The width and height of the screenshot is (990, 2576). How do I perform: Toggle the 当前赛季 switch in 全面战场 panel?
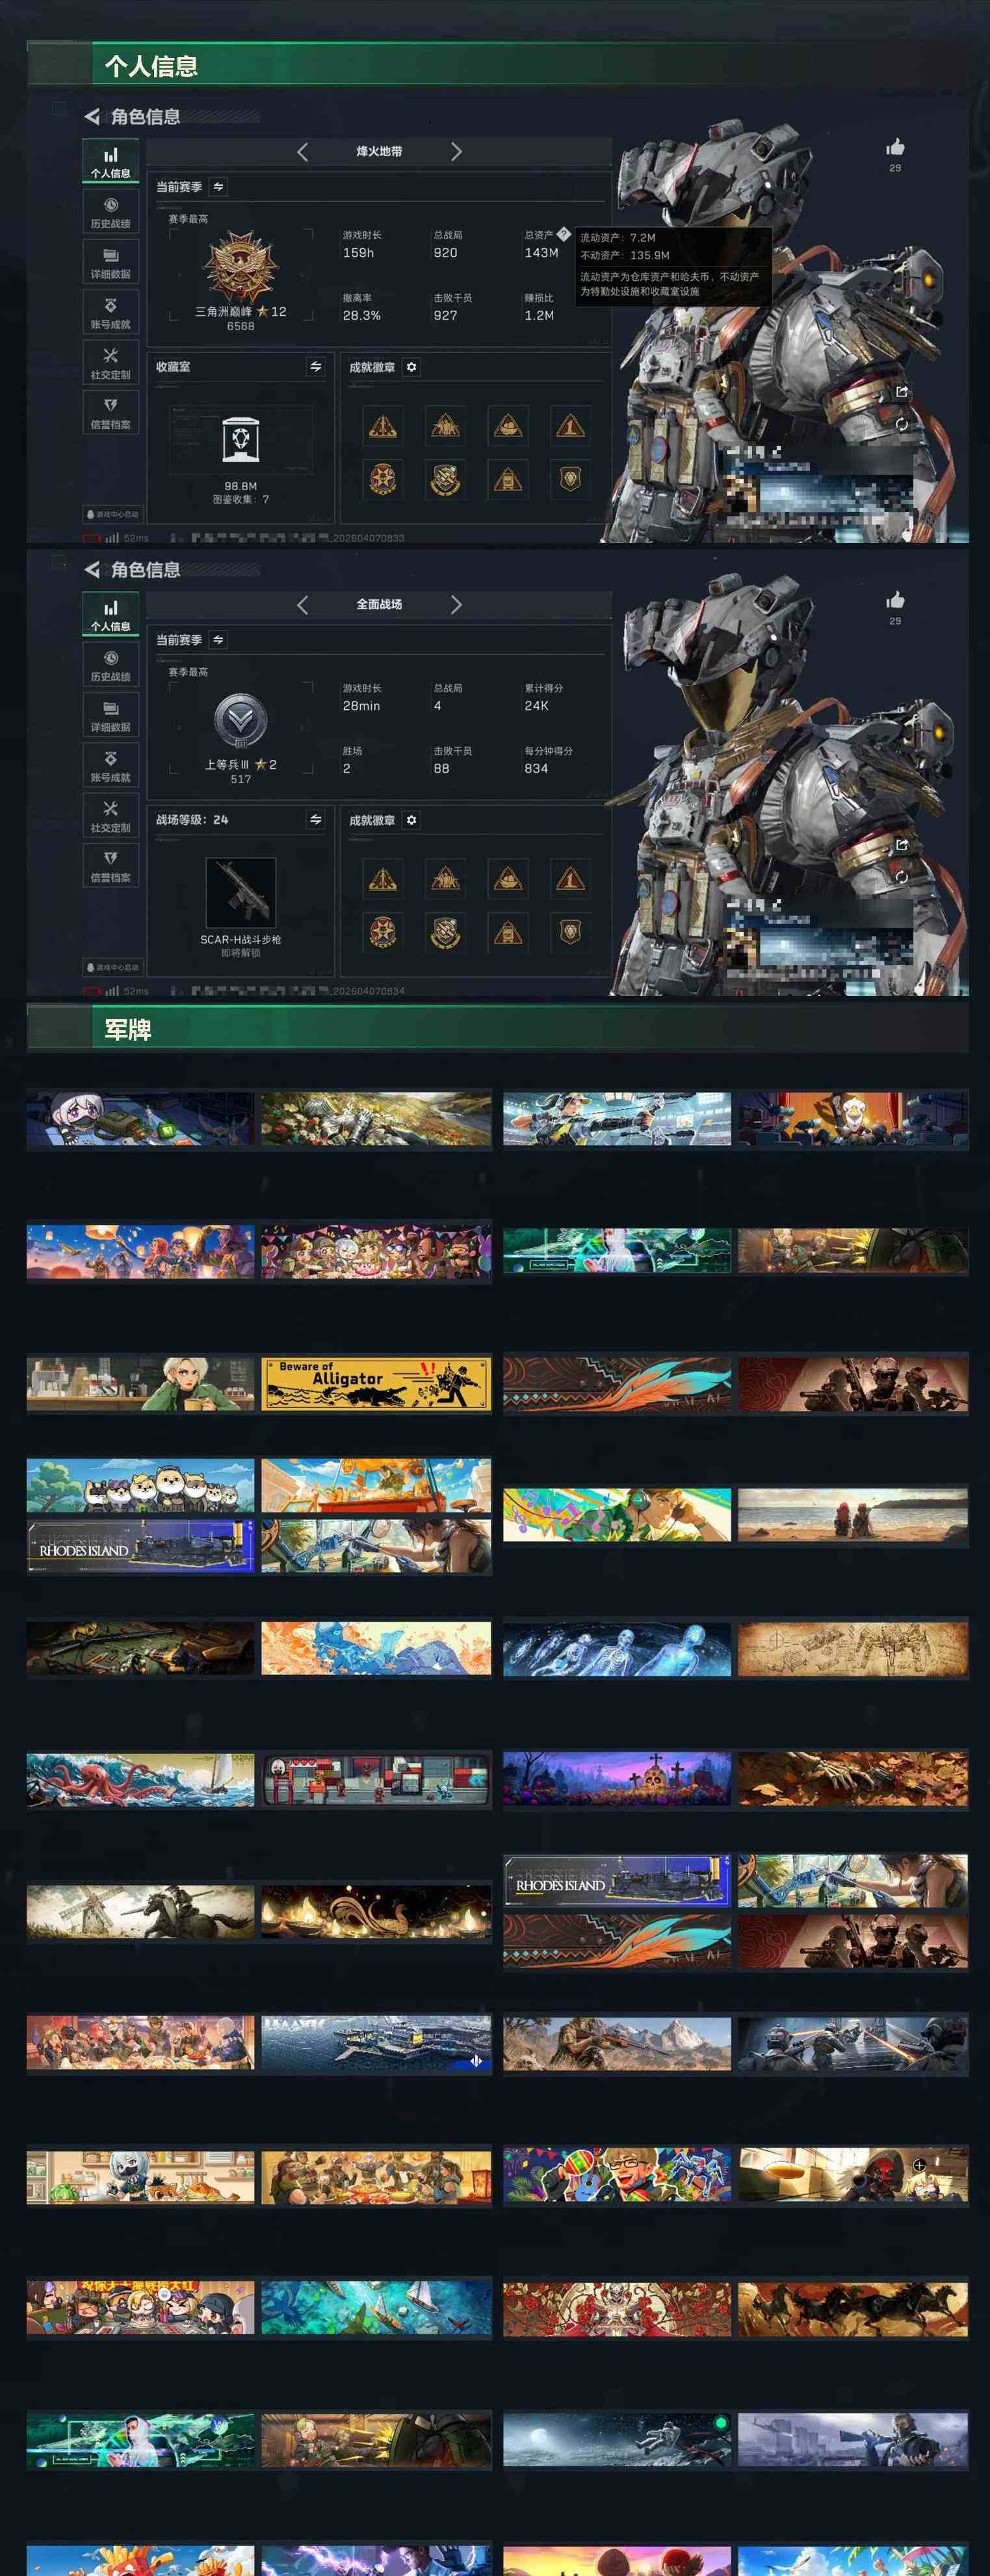(x=218, y=640)
